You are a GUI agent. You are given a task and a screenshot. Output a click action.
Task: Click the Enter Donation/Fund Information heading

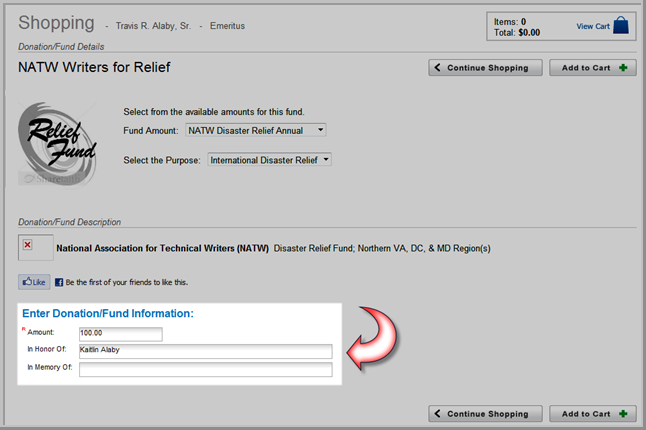(108, 313)
